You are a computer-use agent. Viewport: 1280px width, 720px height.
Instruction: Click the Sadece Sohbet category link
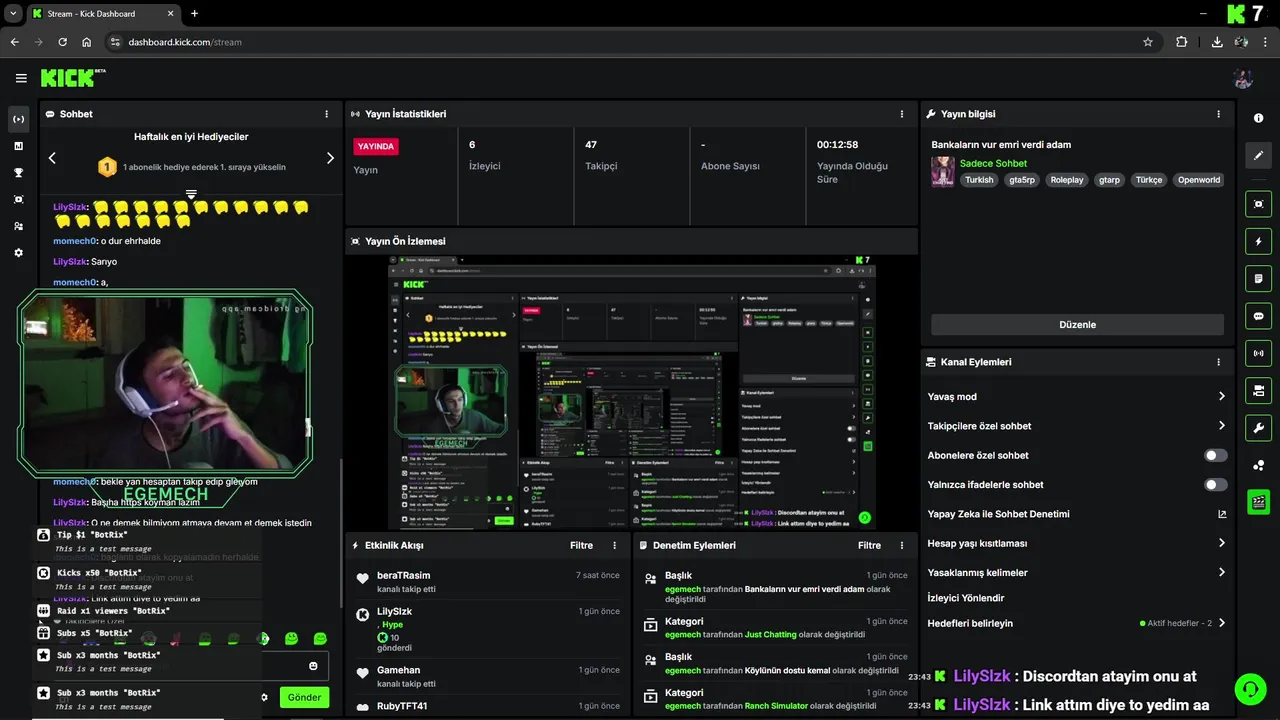(x=993, y=163)
